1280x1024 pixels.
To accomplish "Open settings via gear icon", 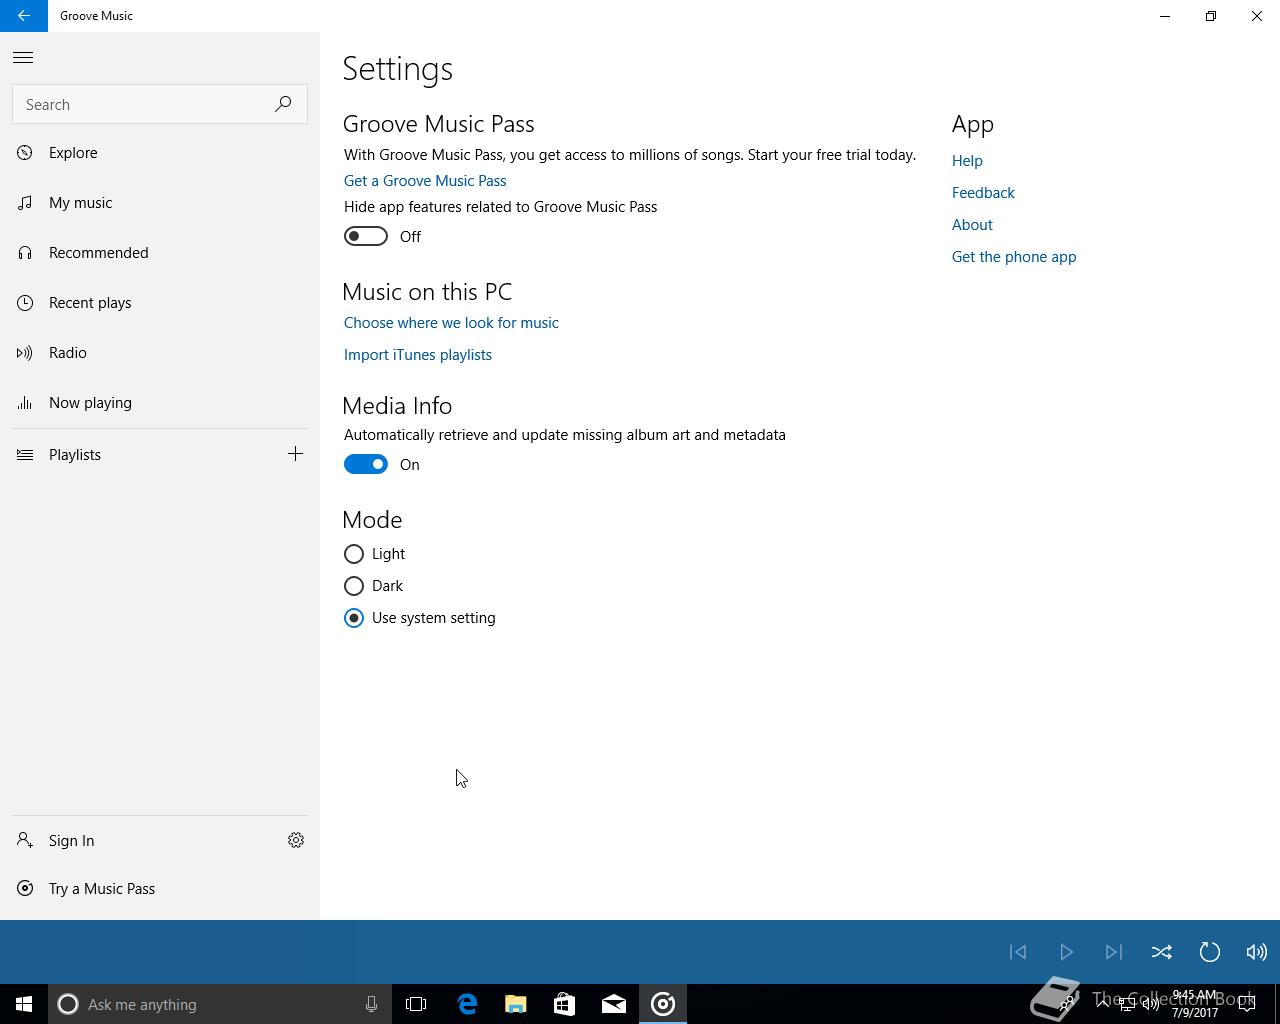I will (296, 841).
